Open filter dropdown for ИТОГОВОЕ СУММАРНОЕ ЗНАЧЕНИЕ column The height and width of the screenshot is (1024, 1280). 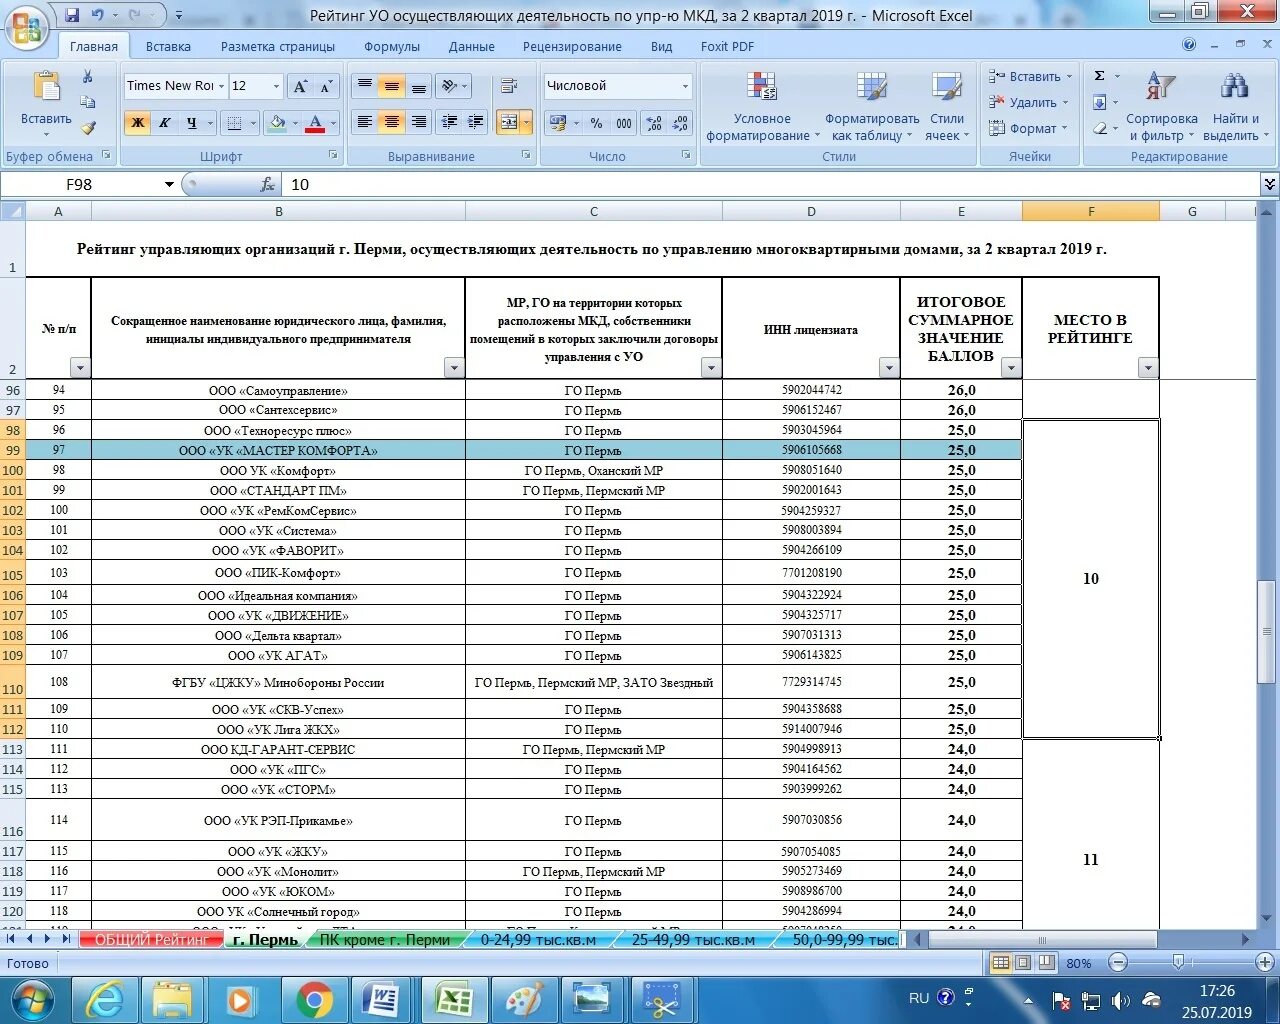[1011, 368]
